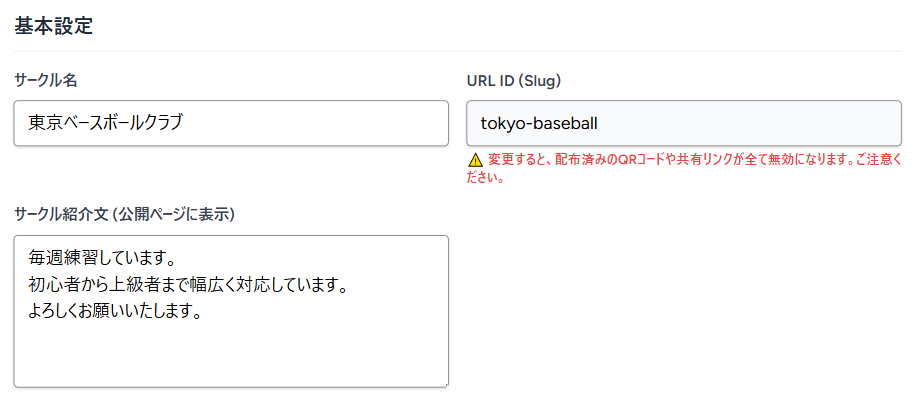Click the tokyo-baseball slug text
The width and height of the screenshot is (921, 413).
(539, 123)
